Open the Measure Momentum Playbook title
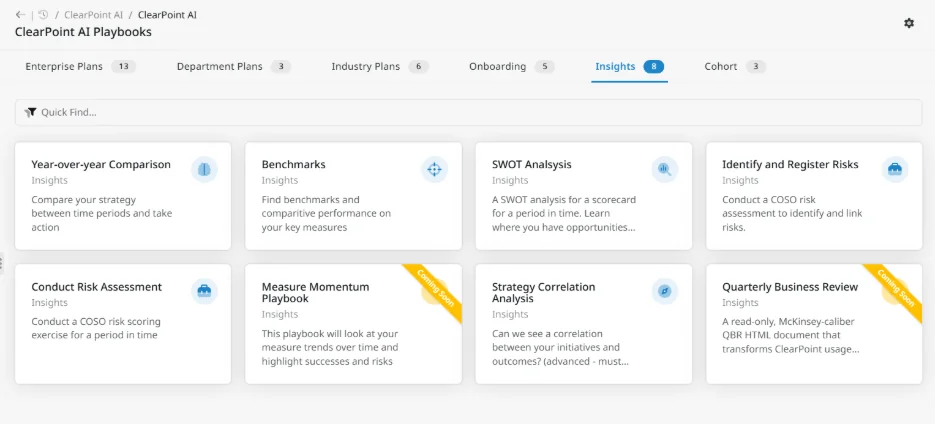The height and width of the screenshot is (424, 936). tap(315, 293)
